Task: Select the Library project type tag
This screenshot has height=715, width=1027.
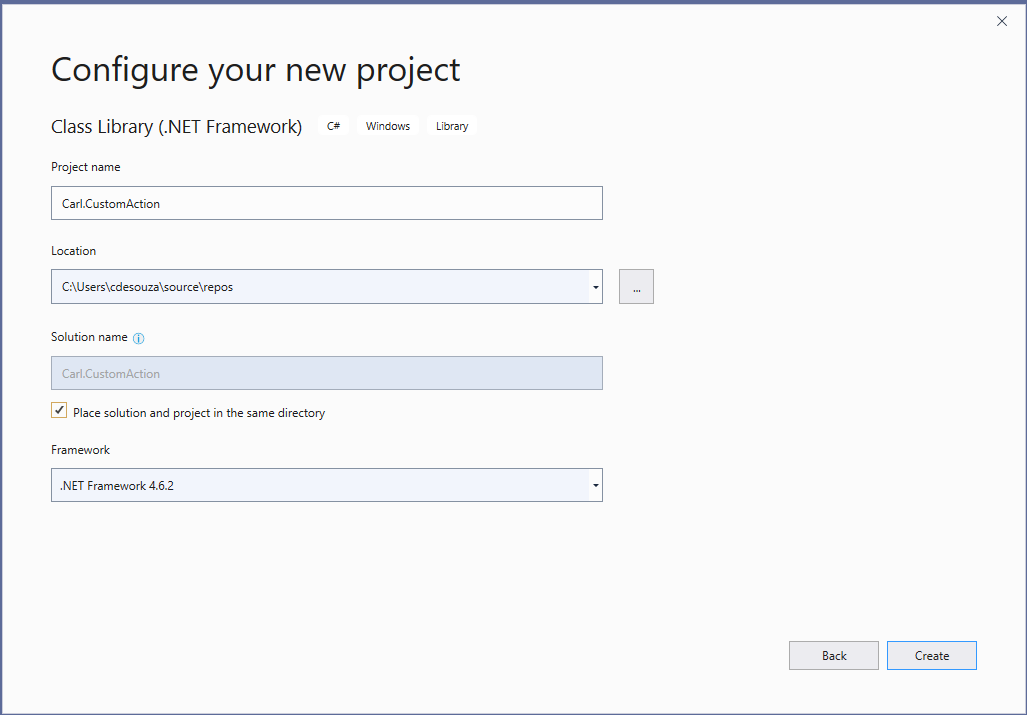Action: click(x=451, y=126)
